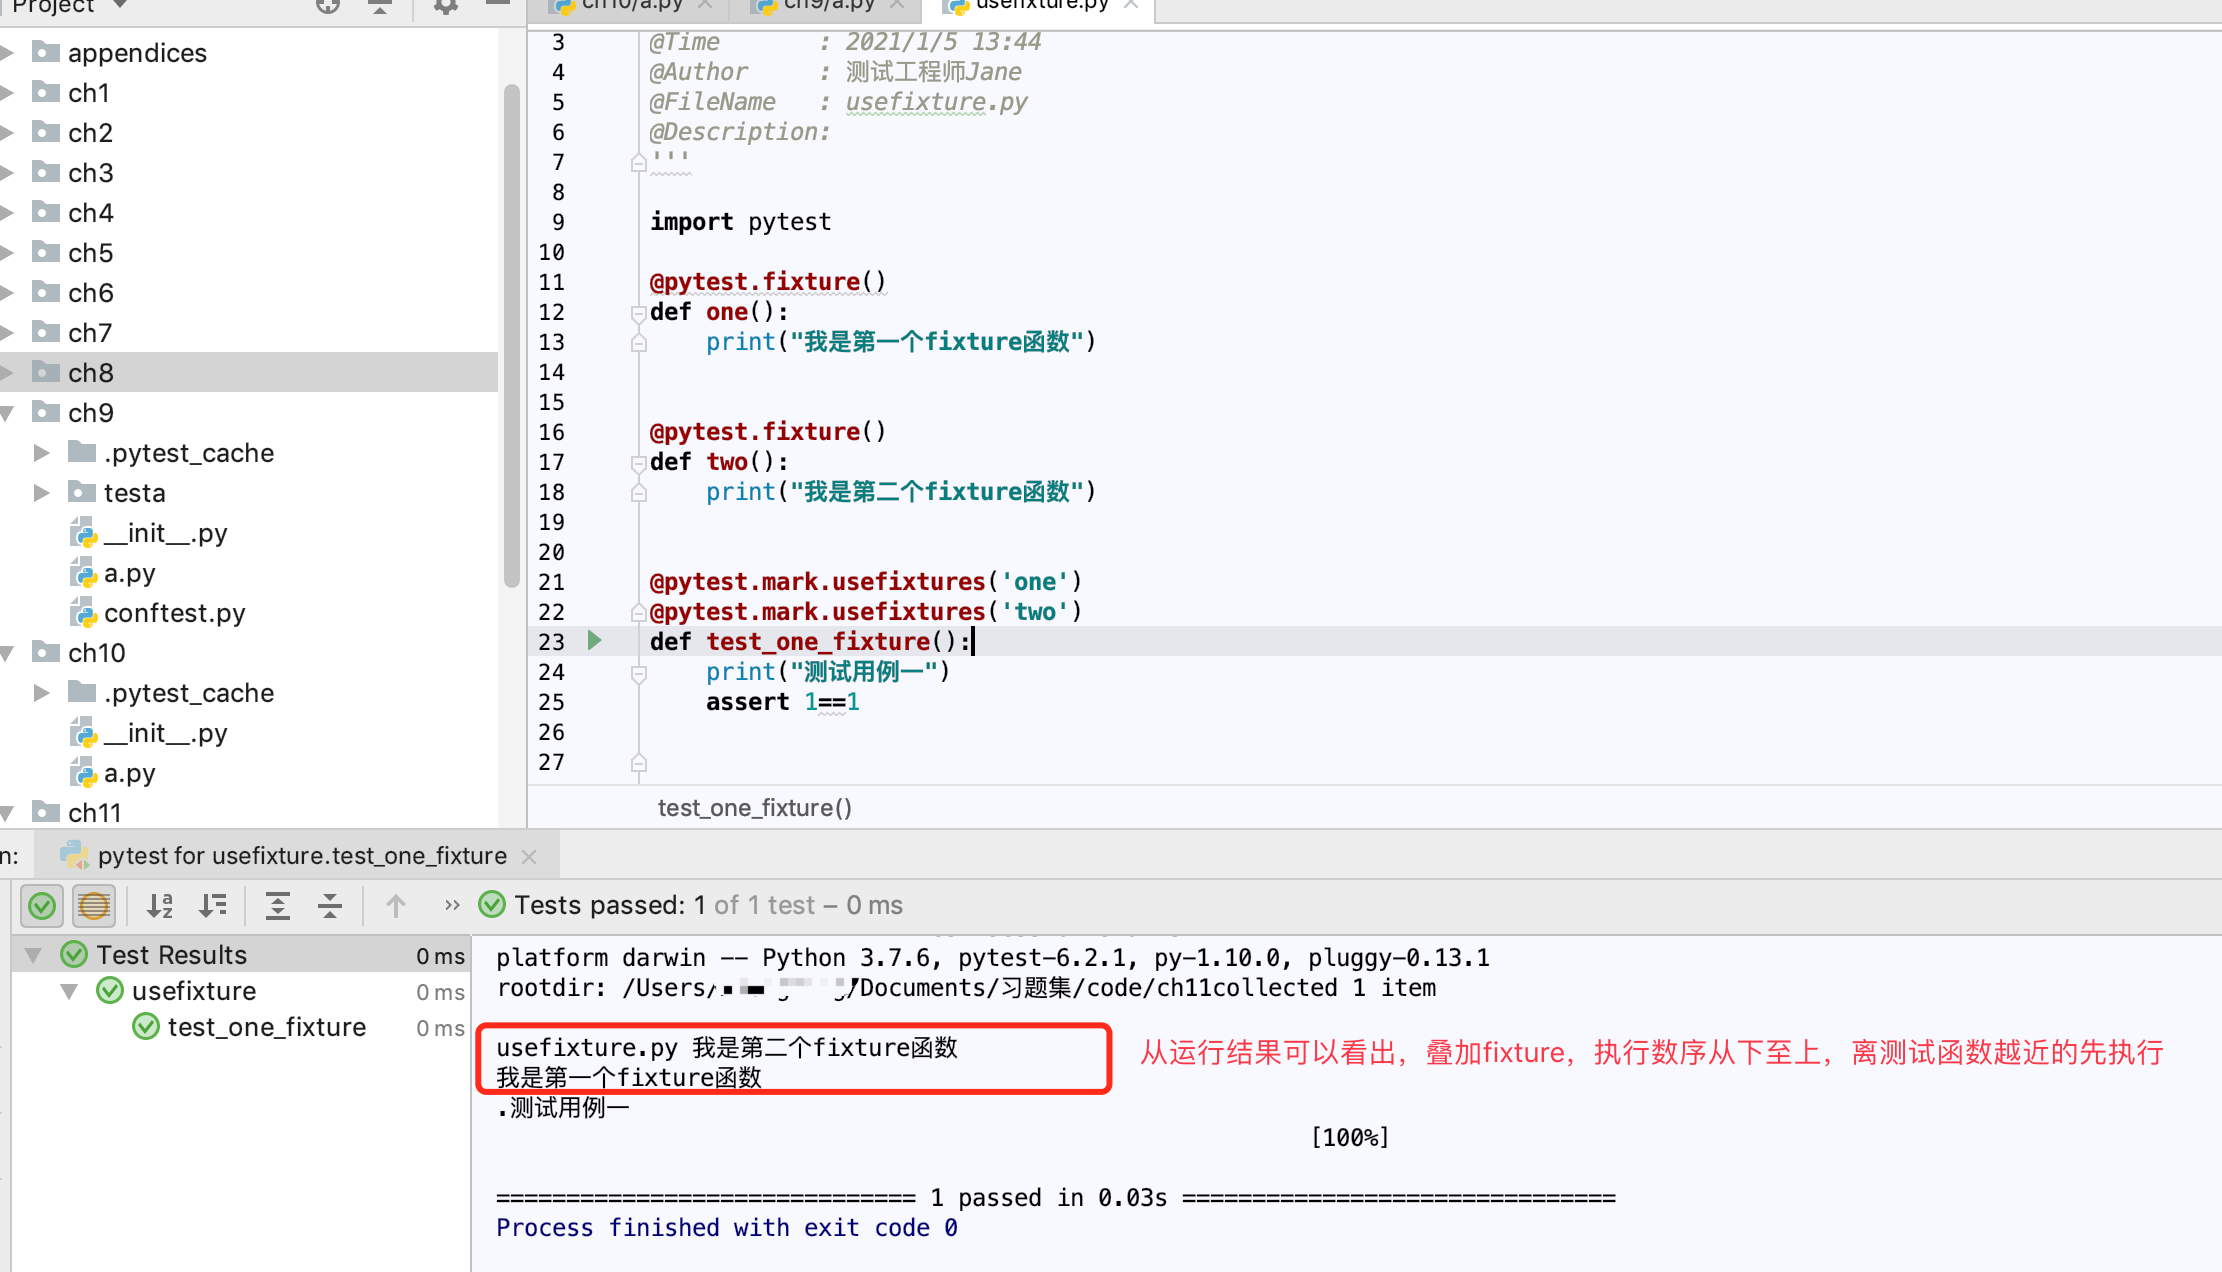Toggle Show Passed tests in test results toolbar
The height and width of the screenshot is (1272, 2222).
point(41,905)
